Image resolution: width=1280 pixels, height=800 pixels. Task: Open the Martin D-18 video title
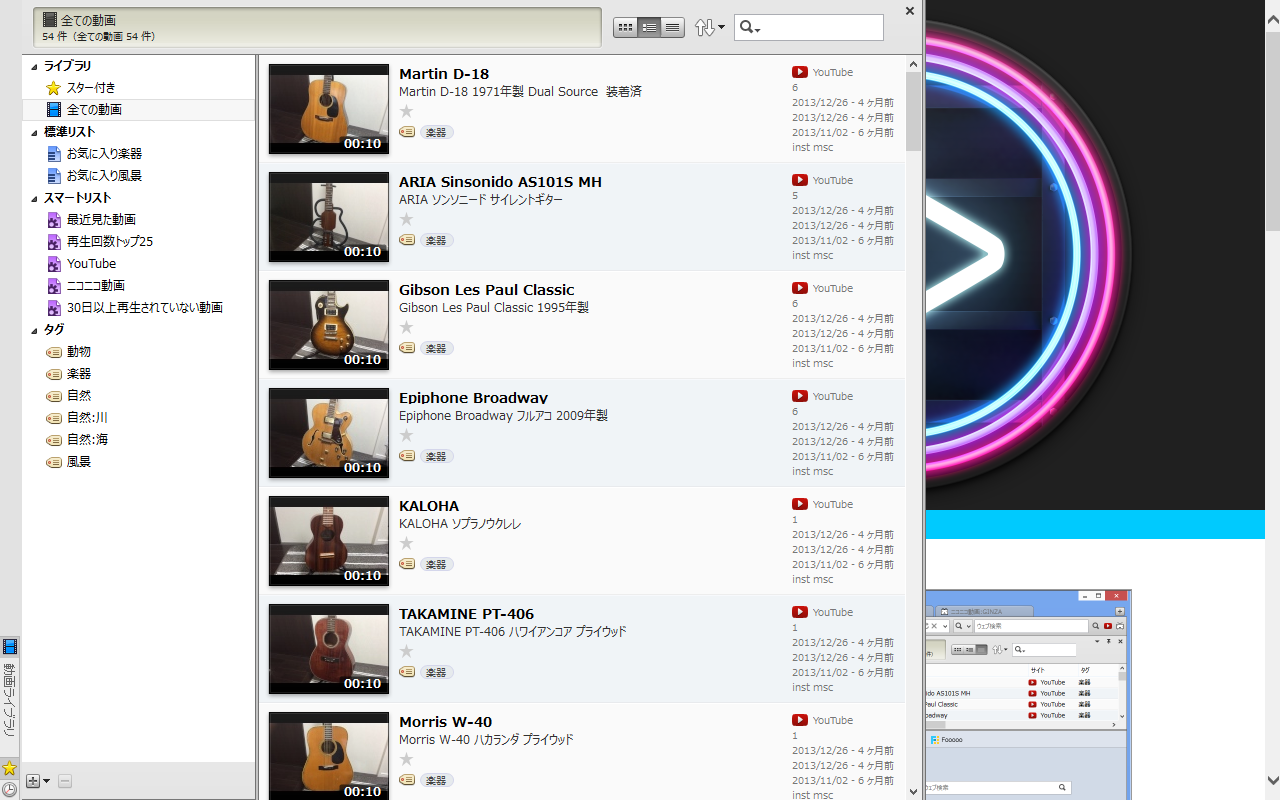coord(444,74)
